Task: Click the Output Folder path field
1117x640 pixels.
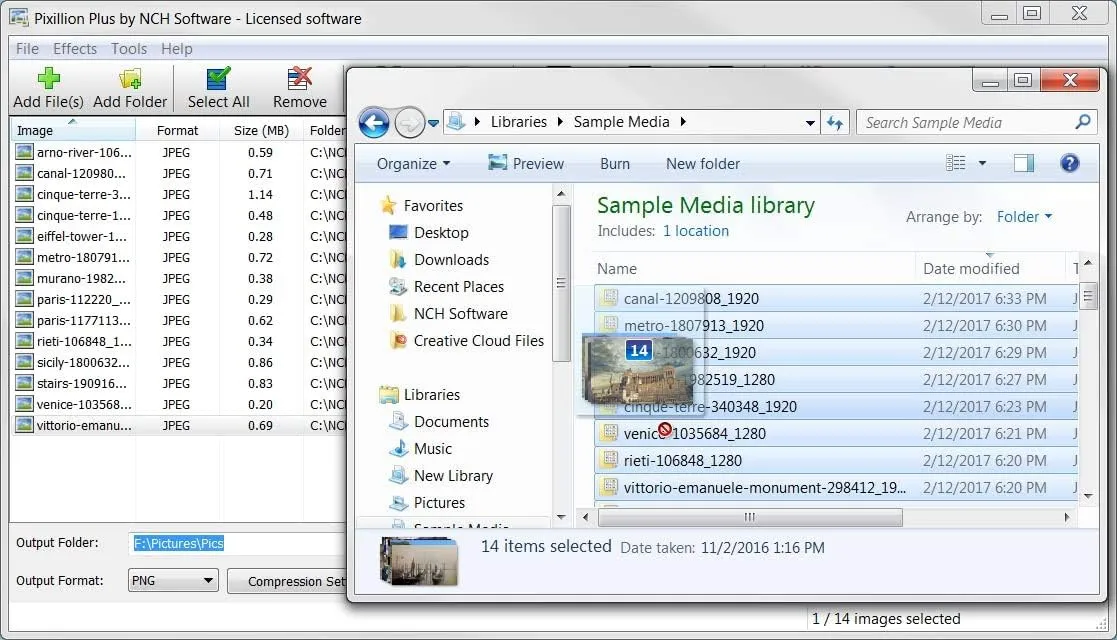Action: pyautogui.click(x=239, y=543)
